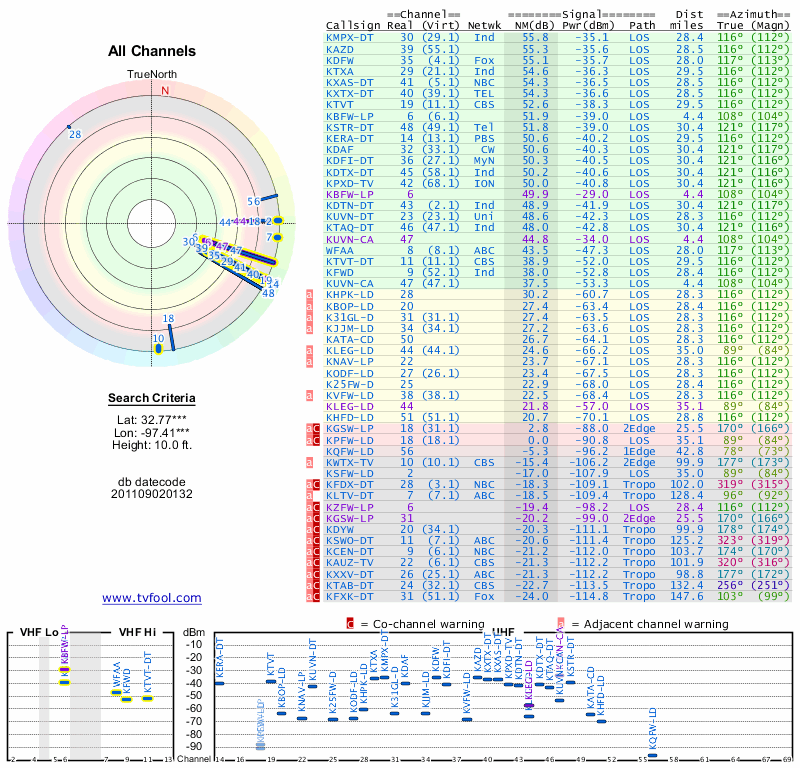Viewport: 800px width, 768px height.
Task: Select KQFW-LD callsign in the table
Action: click(350, 451)
